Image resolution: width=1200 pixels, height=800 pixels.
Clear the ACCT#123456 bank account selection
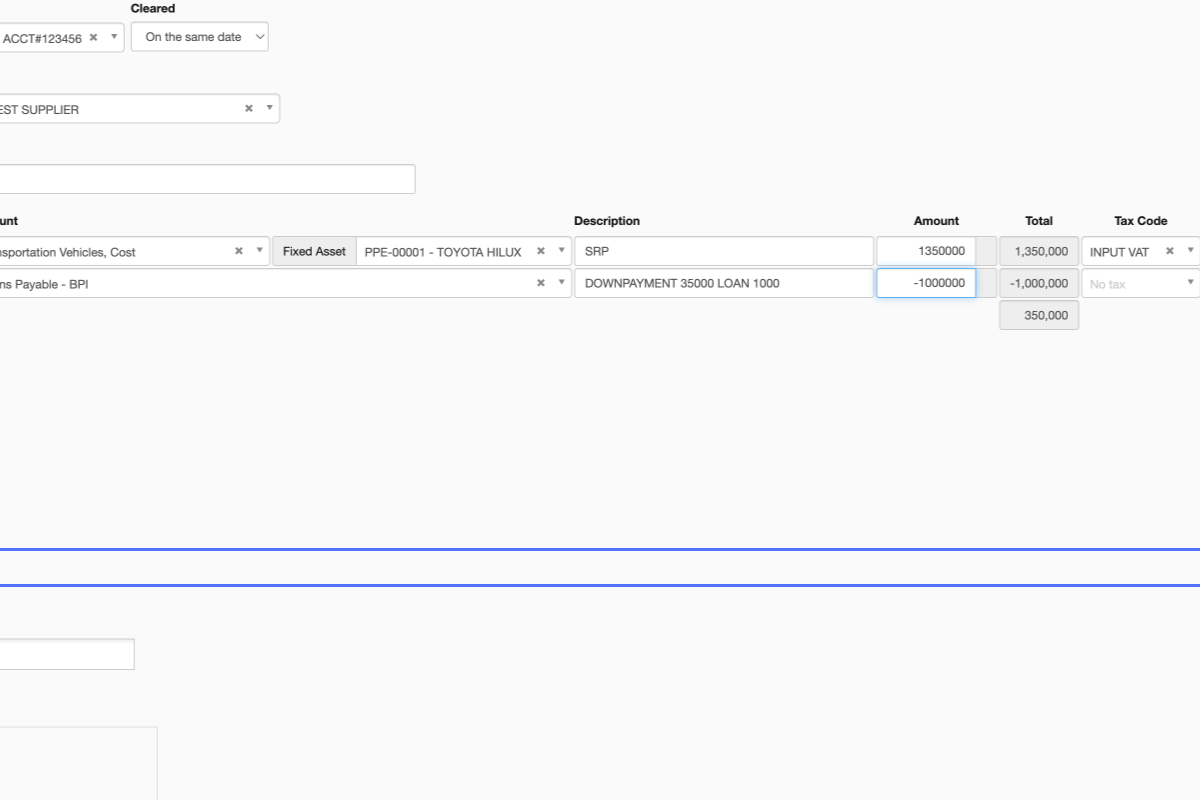coord(93,38)
